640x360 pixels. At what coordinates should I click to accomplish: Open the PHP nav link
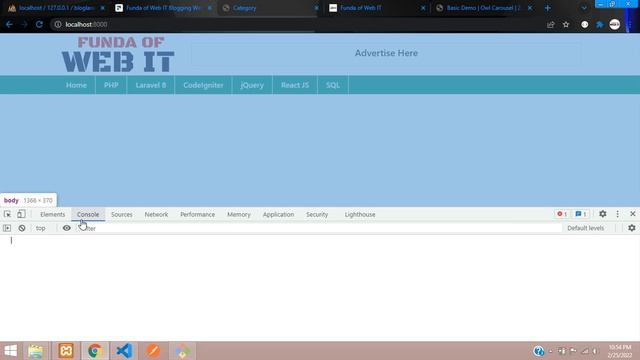point(111,85)
